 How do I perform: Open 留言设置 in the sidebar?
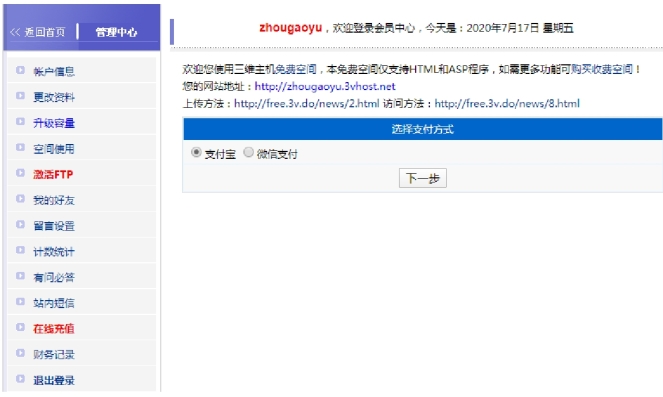pos(54,226)
